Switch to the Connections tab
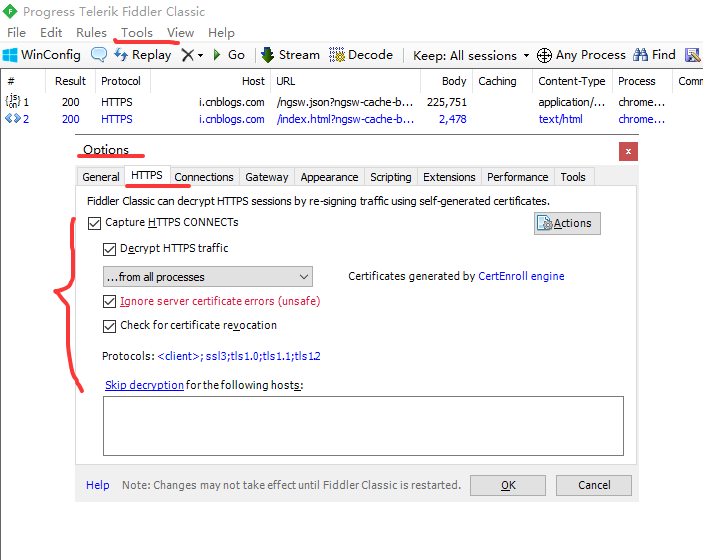The height and width of the screenshot is (560, 703). tap(204, 177)
